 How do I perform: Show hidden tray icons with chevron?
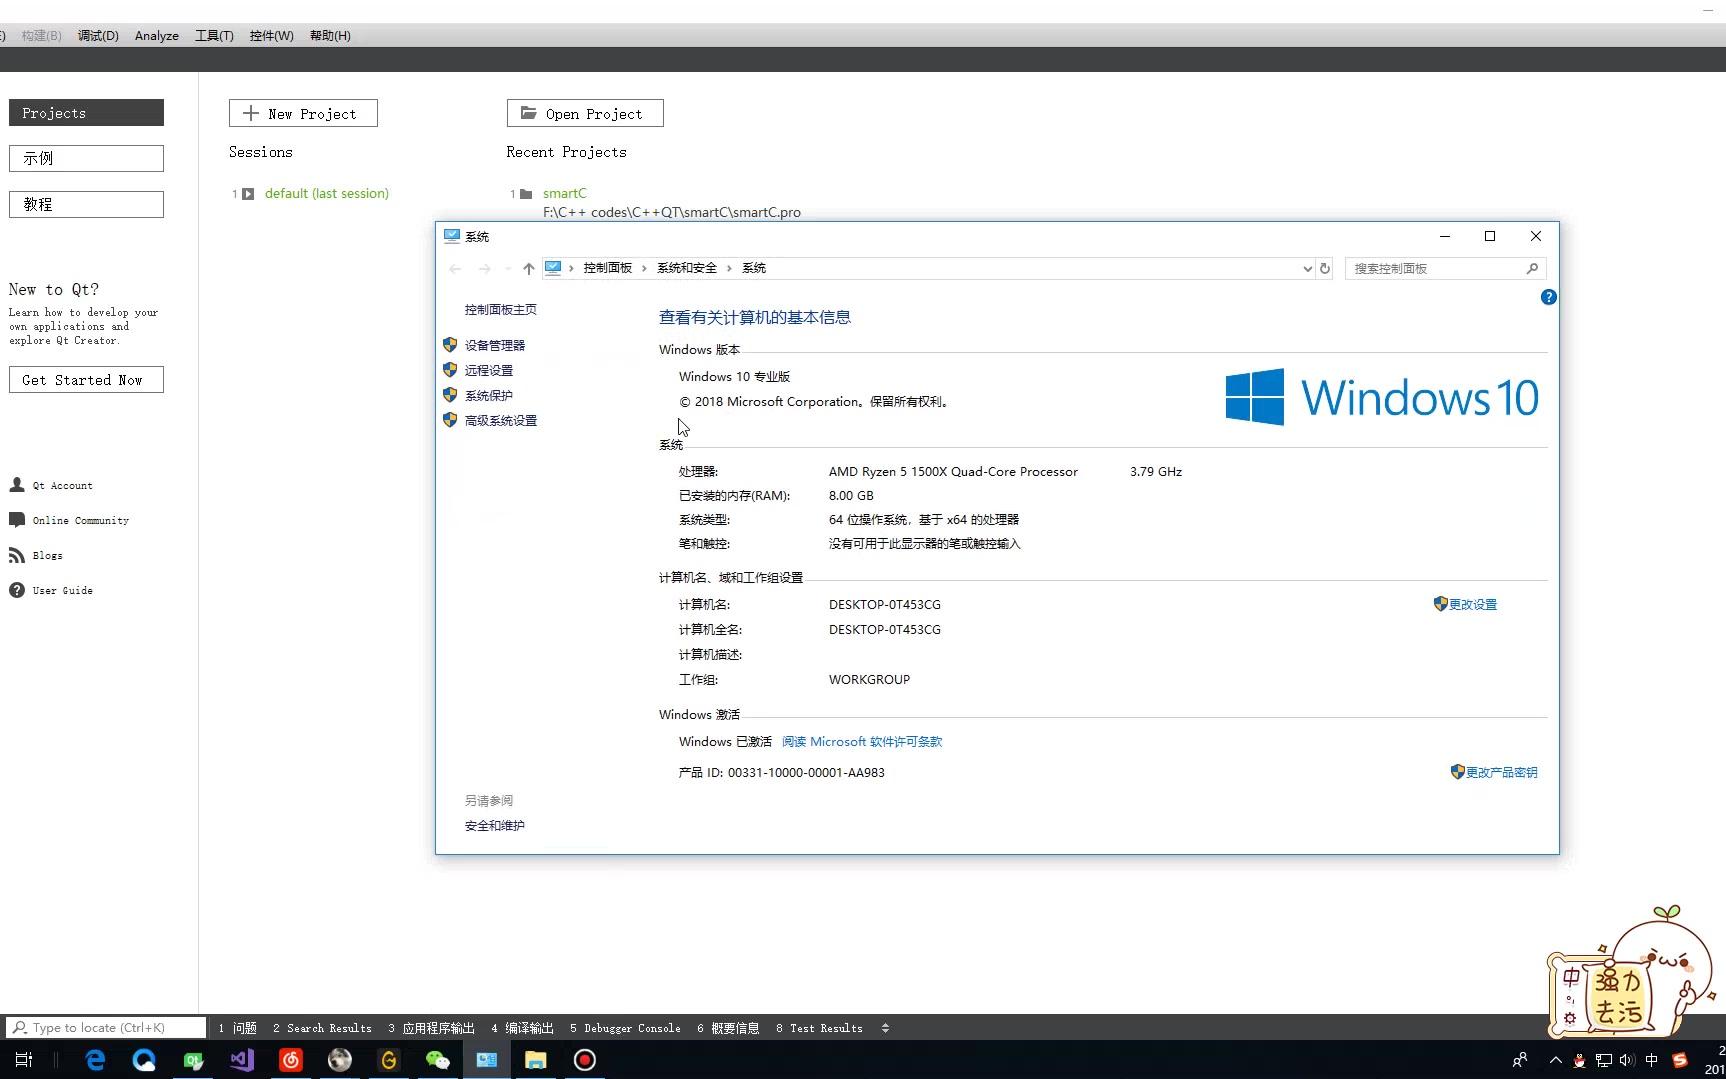click(x=1555, y=1060)
